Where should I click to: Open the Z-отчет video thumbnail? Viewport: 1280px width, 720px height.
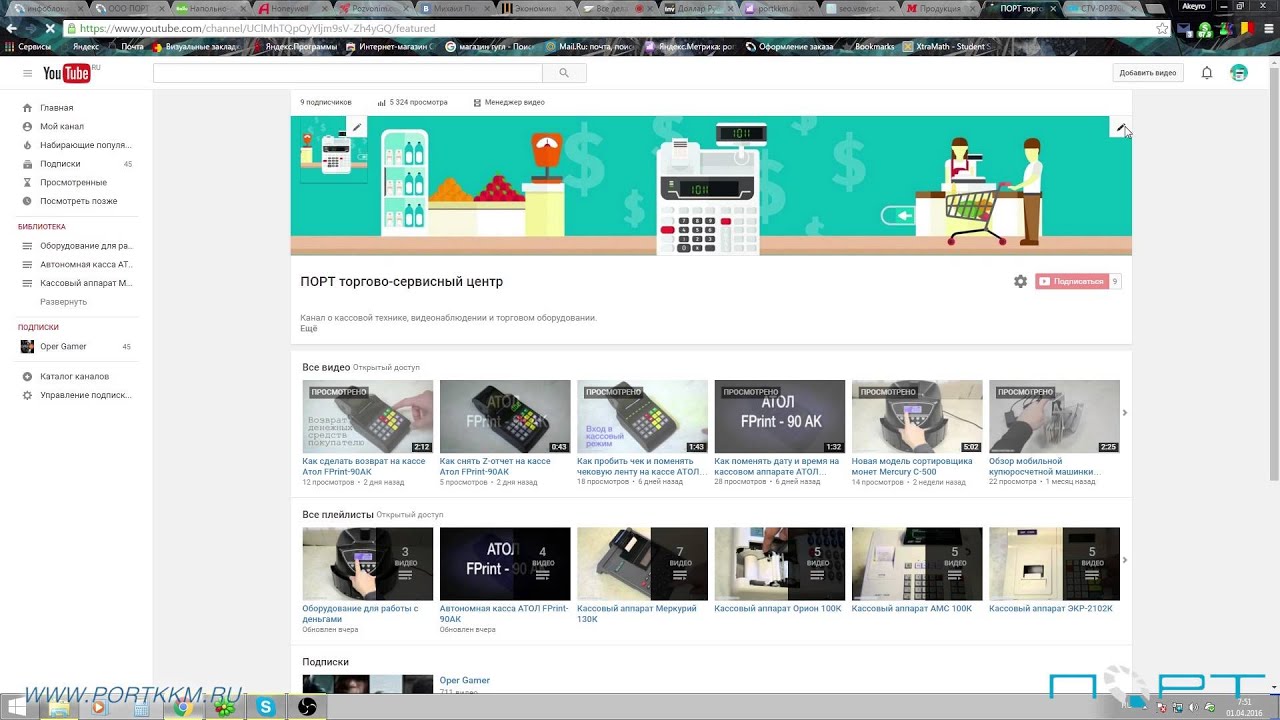pyautogui.click(x=505, y=417)
